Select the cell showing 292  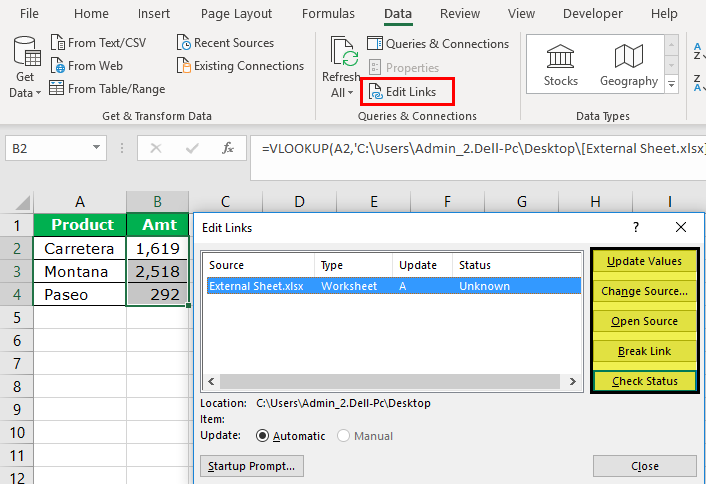pos(158,294)
